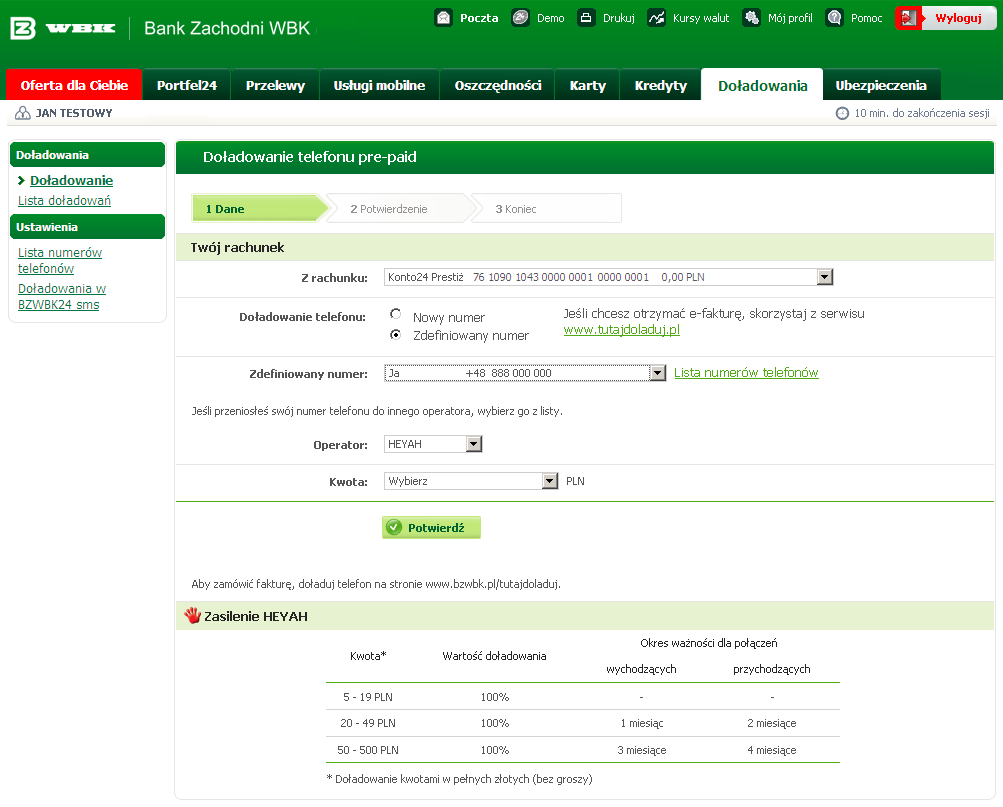The image size is (1003, 807).
Task: Open the Poczta mail icon
Action: (x=444, y=17)
